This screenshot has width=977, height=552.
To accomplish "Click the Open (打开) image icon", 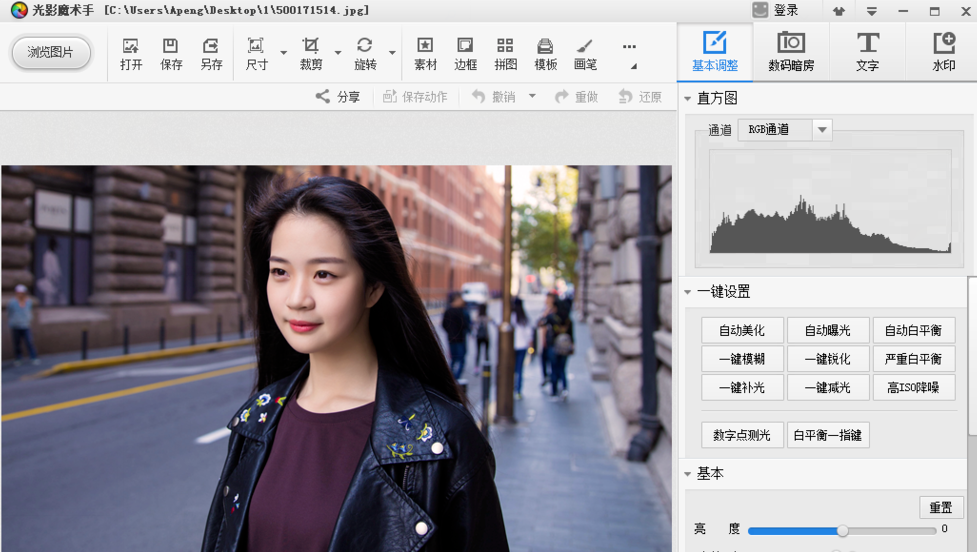I will 131,53.
